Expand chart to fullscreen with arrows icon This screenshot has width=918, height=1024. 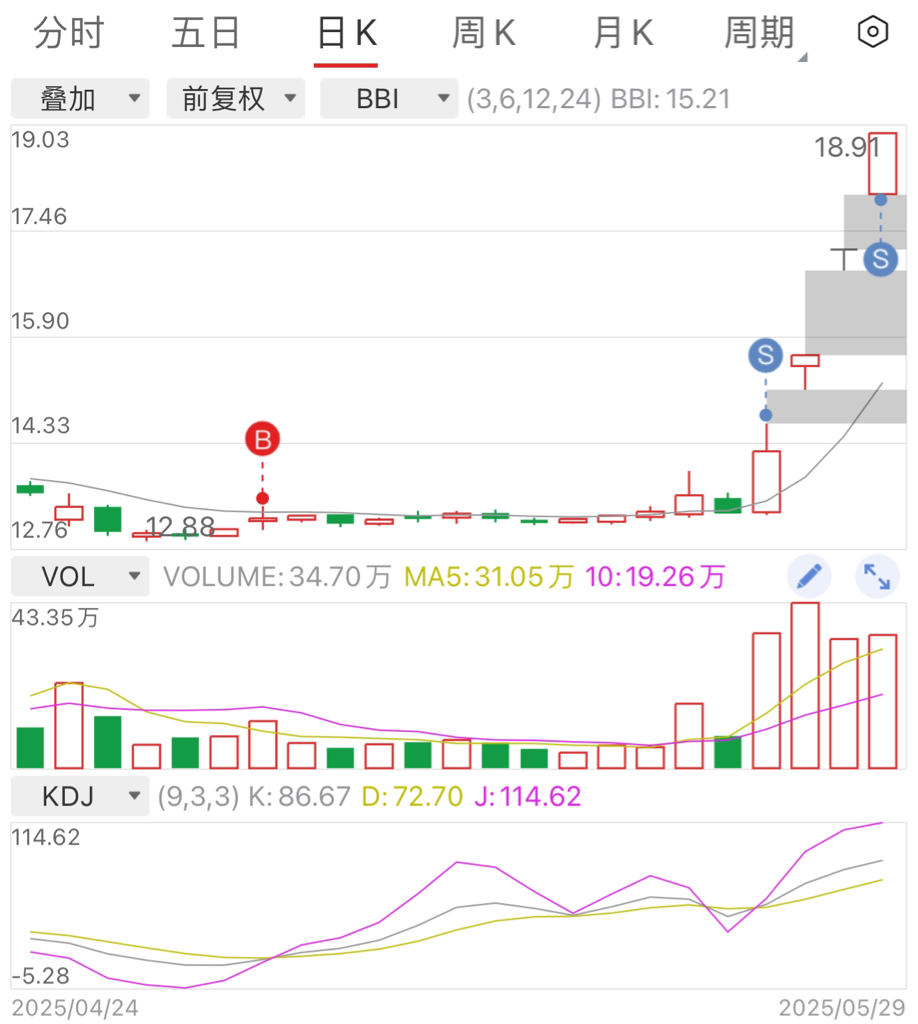click(x=877, y=576)
